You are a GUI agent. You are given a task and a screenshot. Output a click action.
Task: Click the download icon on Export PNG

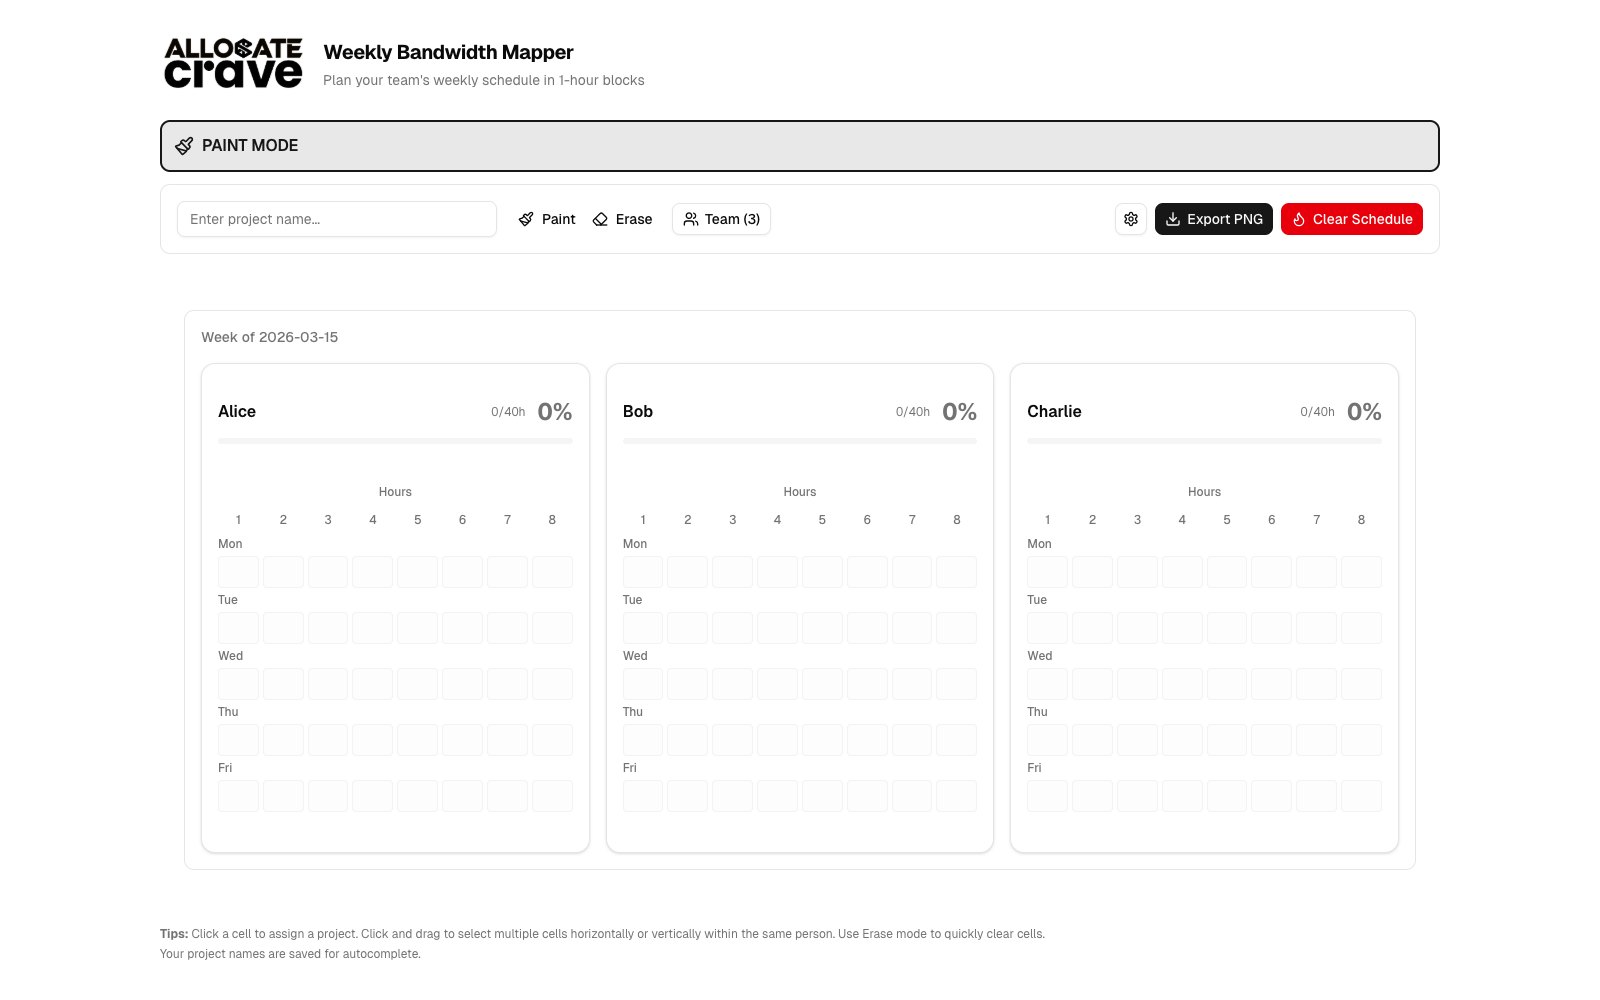pyautogui.click(x=1173, y=219)
